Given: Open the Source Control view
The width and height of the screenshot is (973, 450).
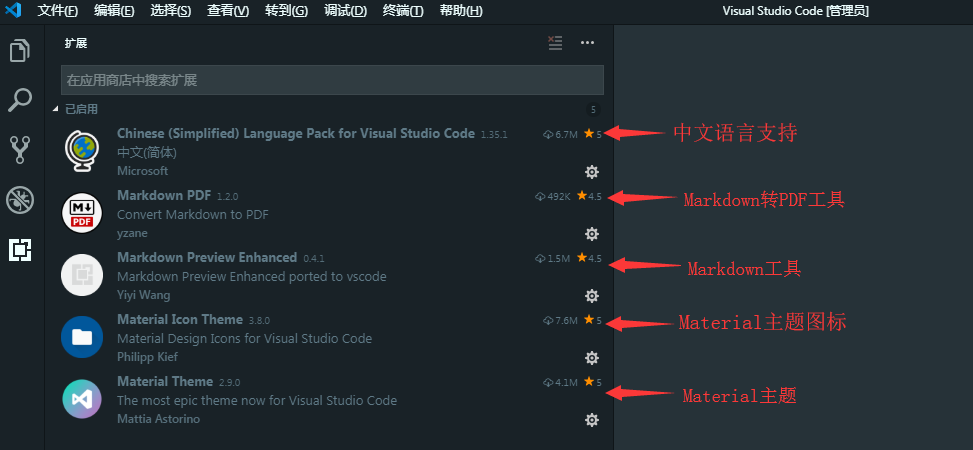Looking at the screenshot, I should pyautogui.click(x=20, y=150).
